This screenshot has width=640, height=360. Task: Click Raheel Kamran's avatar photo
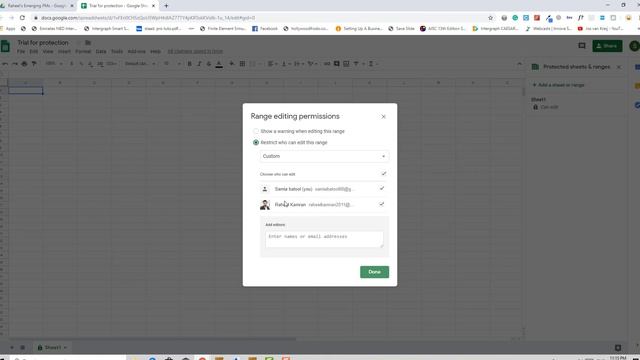[265, 204]
